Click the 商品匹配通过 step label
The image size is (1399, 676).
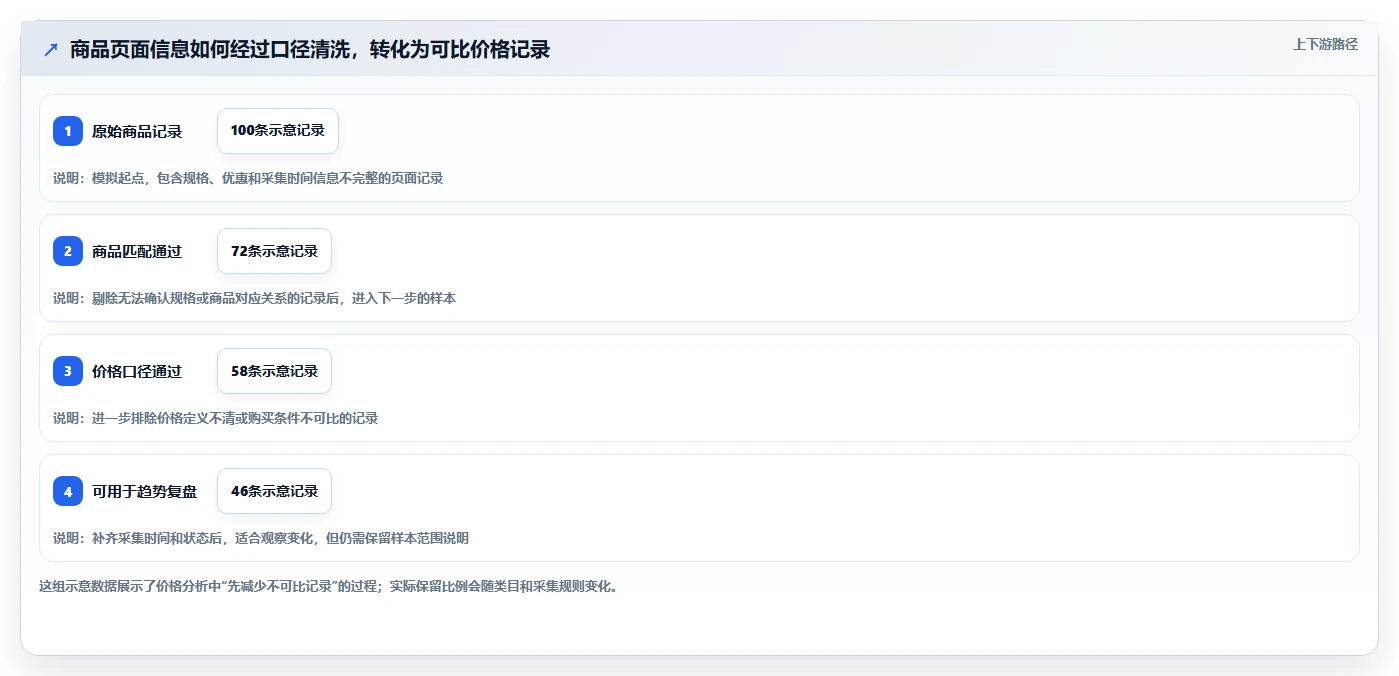pos(137,251)
